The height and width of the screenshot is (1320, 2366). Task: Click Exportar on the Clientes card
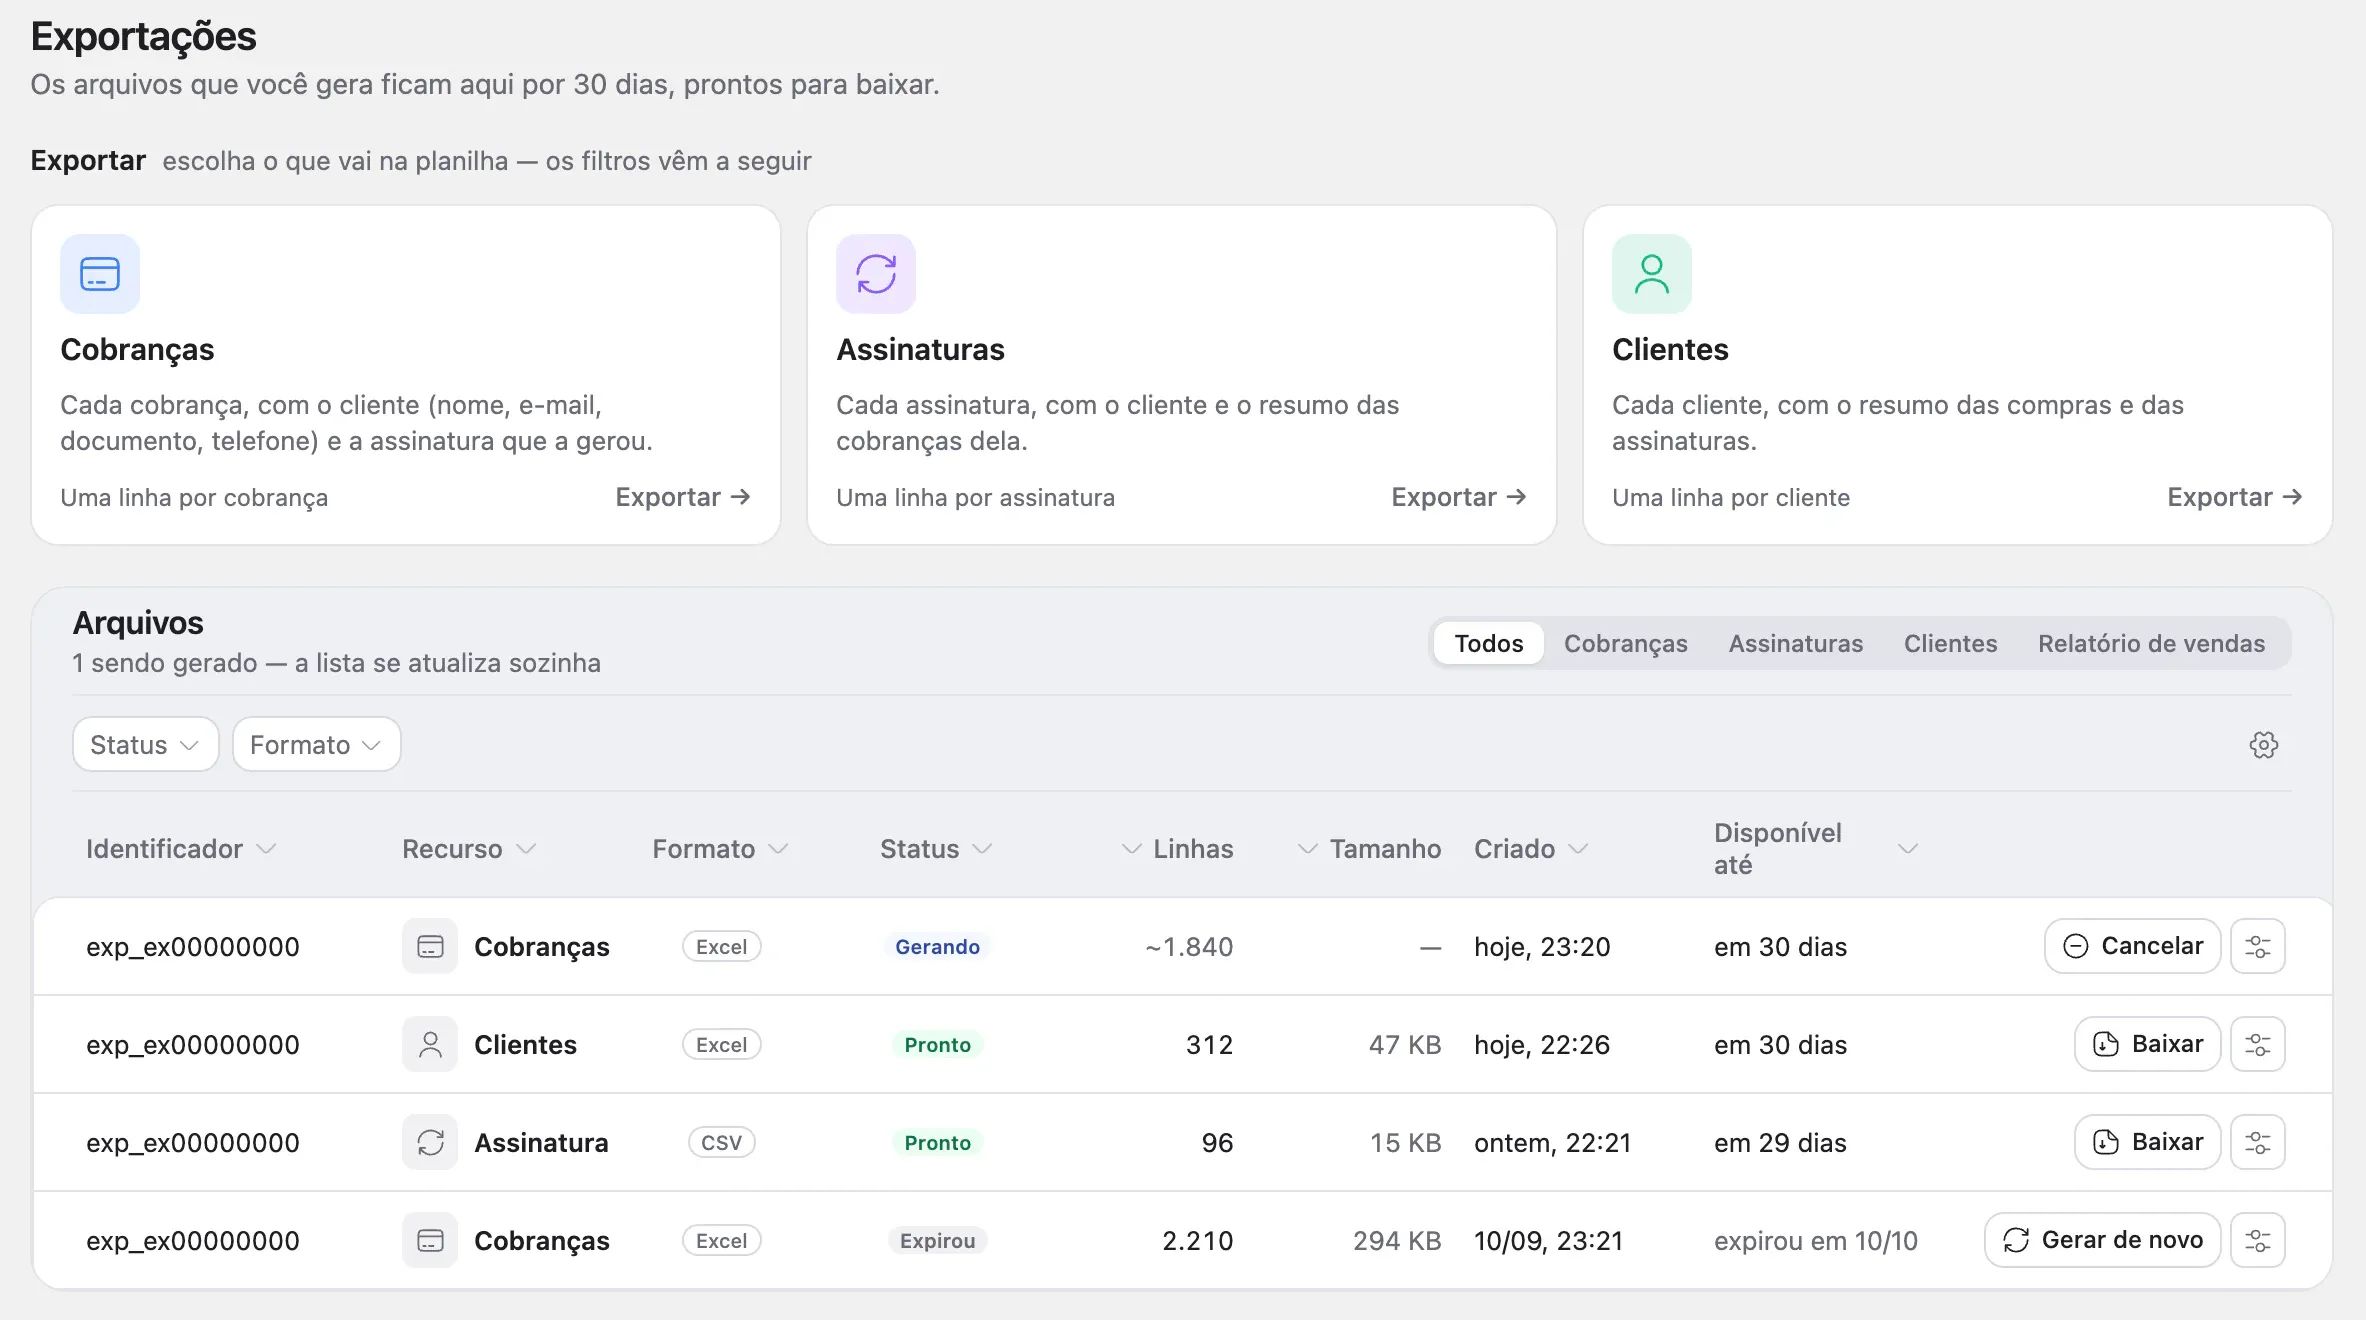coord(2235,497)
